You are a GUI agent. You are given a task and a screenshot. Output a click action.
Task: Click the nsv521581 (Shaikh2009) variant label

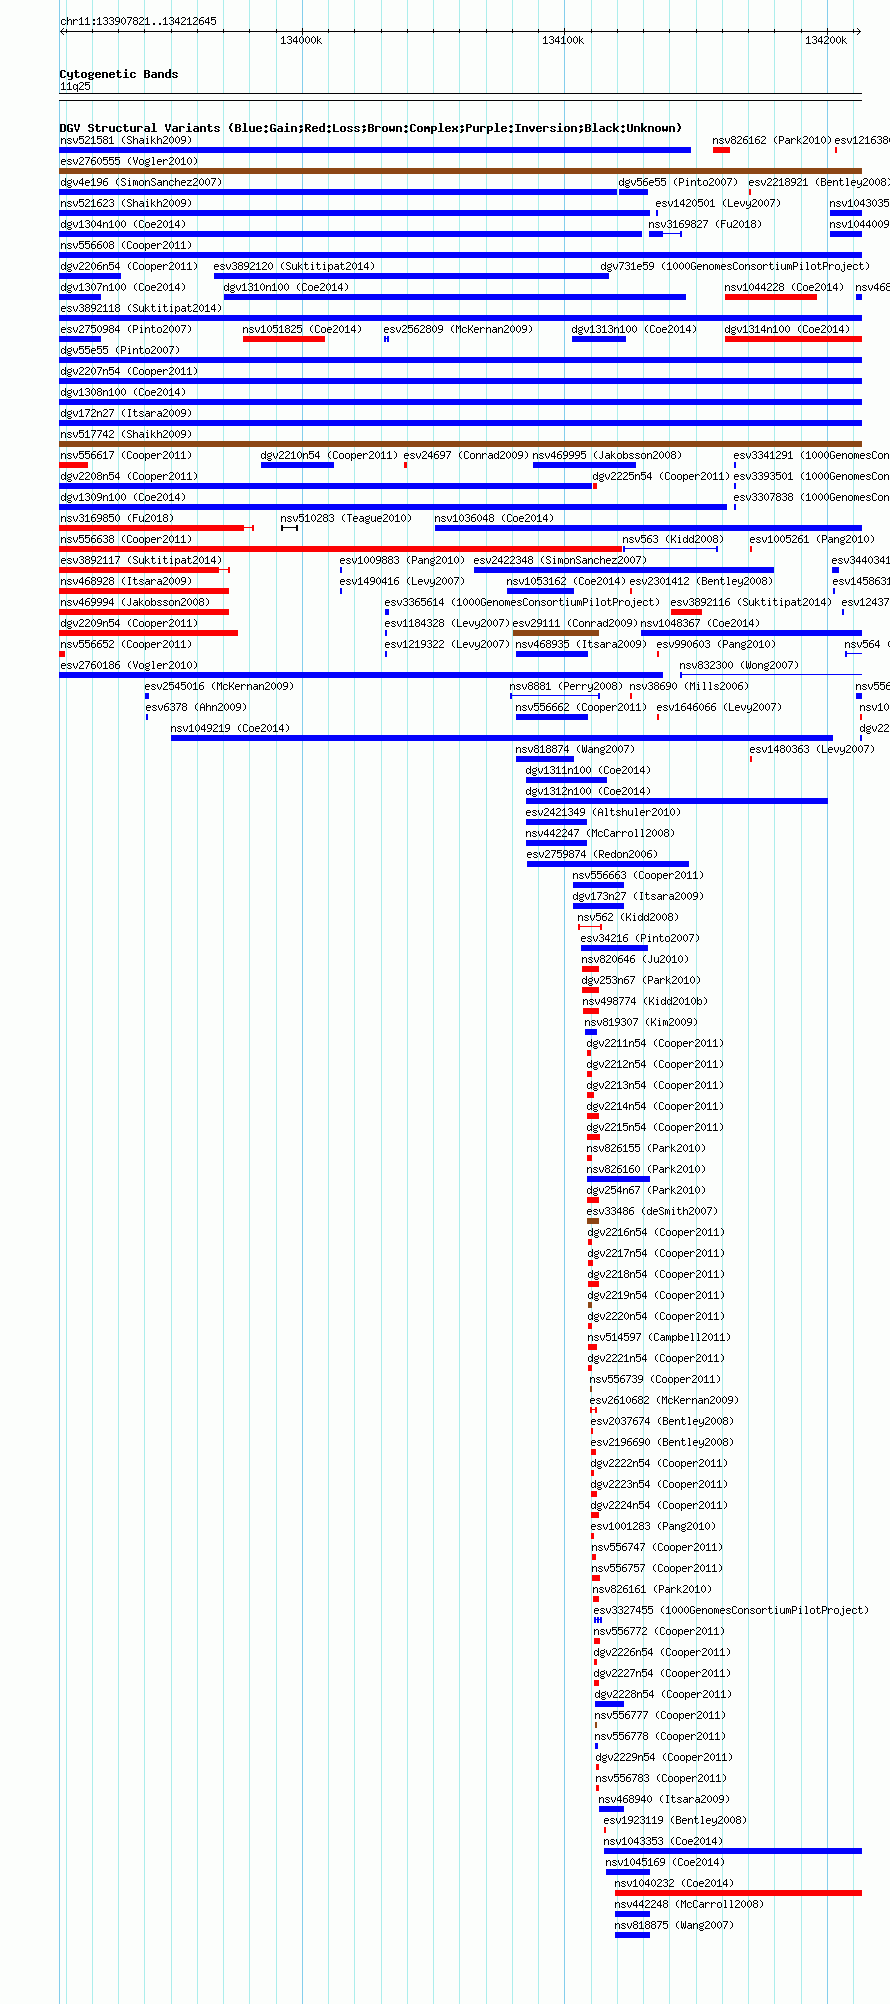tap(125, 140)
